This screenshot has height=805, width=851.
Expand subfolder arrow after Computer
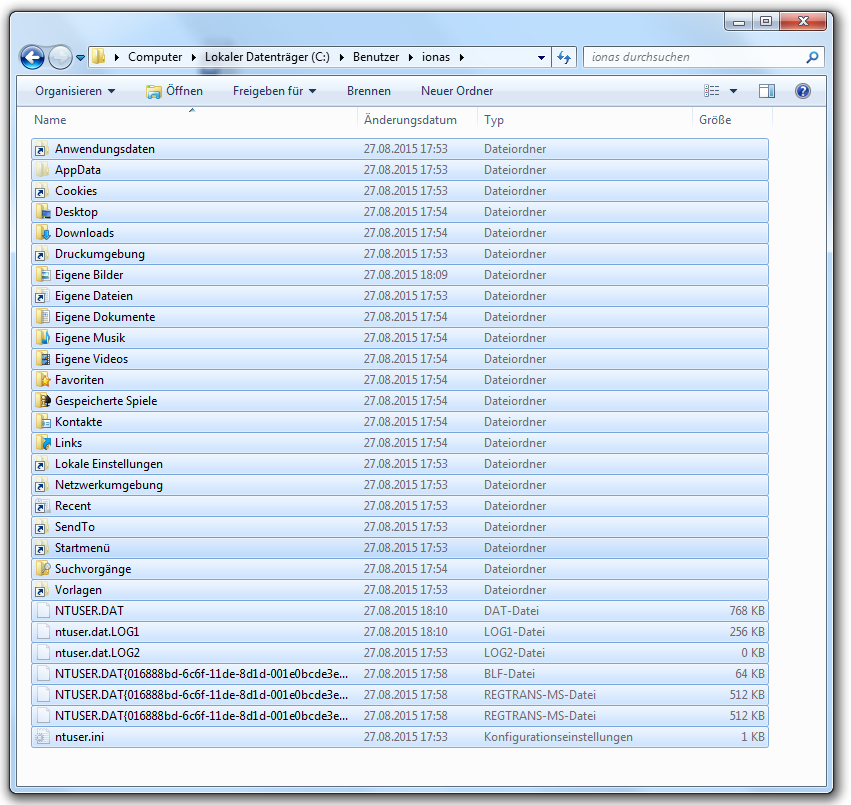click(x=194, y=58)
